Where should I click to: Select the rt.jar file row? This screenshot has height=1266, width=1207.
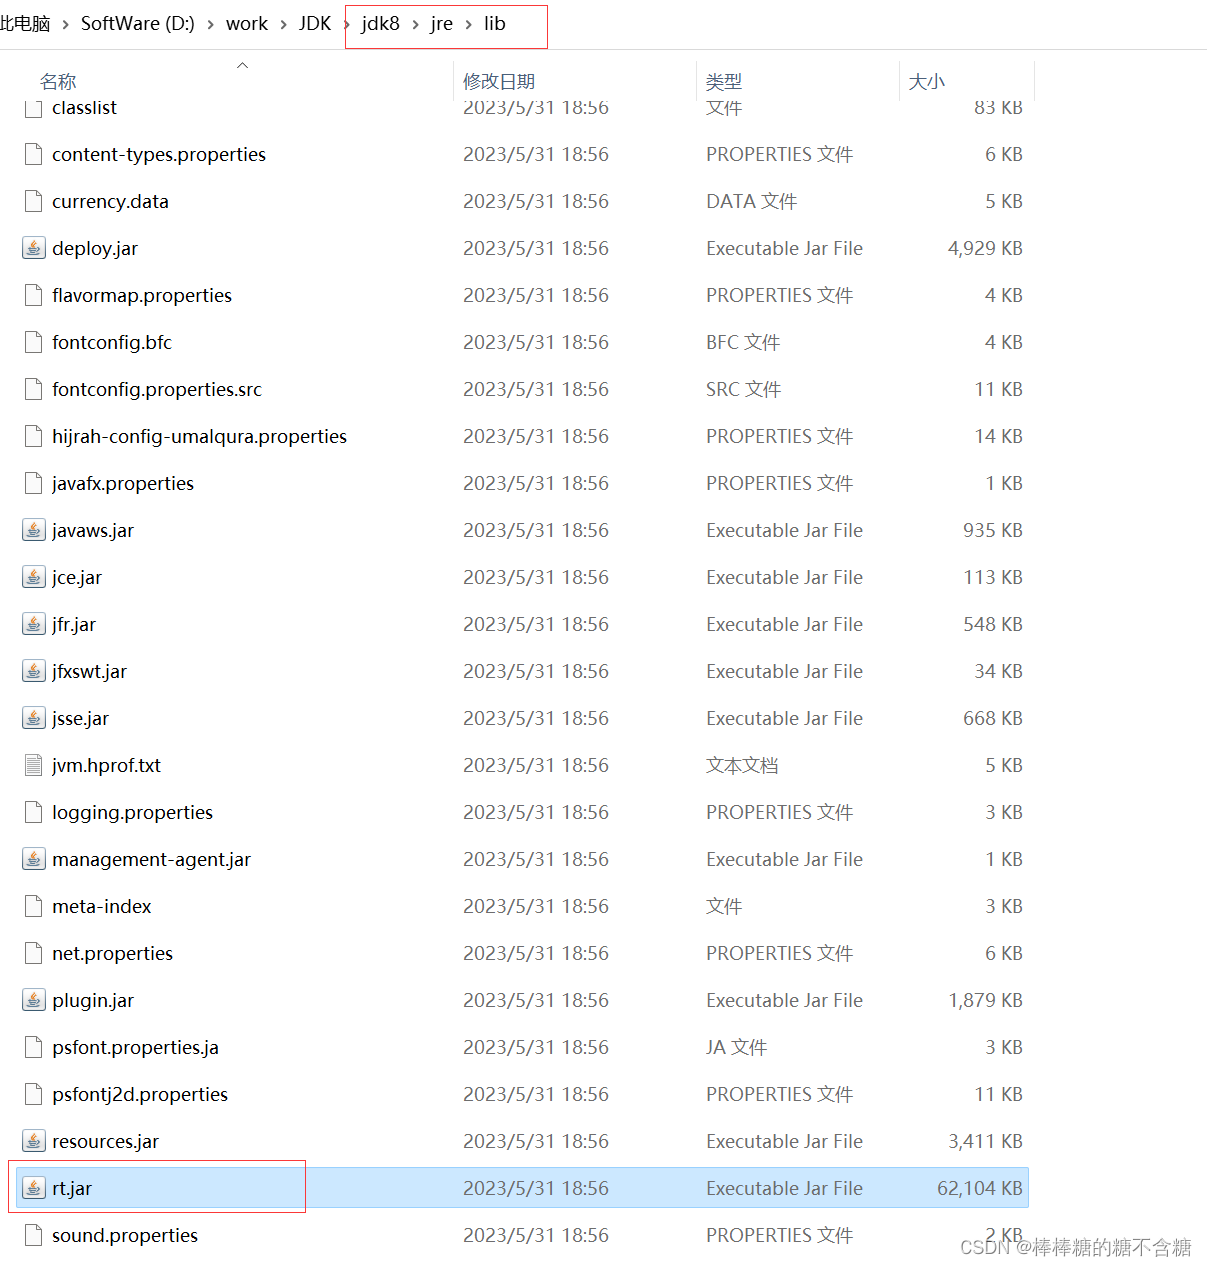point(300,1187)
